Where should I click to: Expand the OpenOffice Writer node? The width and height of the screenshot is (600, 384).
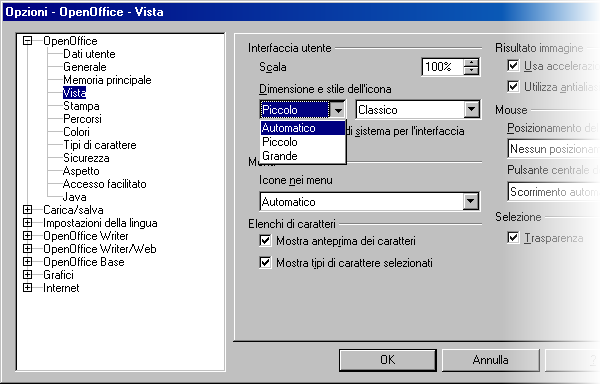(27, 235)
